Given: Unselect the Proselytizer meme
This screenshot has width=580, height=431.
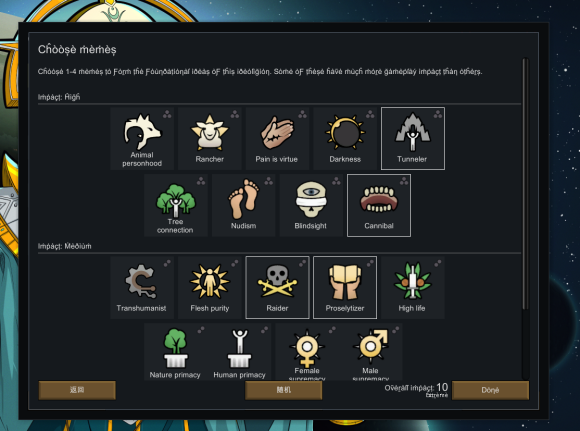Looking at the screenshot, I should [345, 287].
